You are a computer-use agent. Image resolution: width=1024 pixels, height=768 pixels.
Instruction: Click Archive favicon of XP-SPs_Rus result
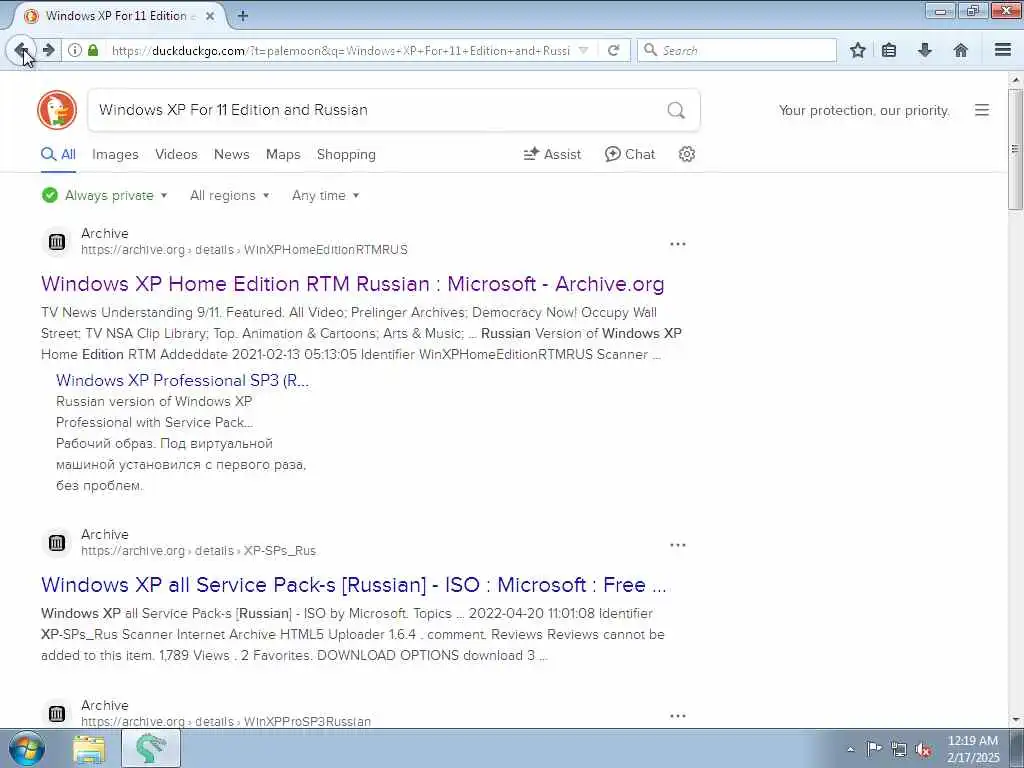click(57, 543)
